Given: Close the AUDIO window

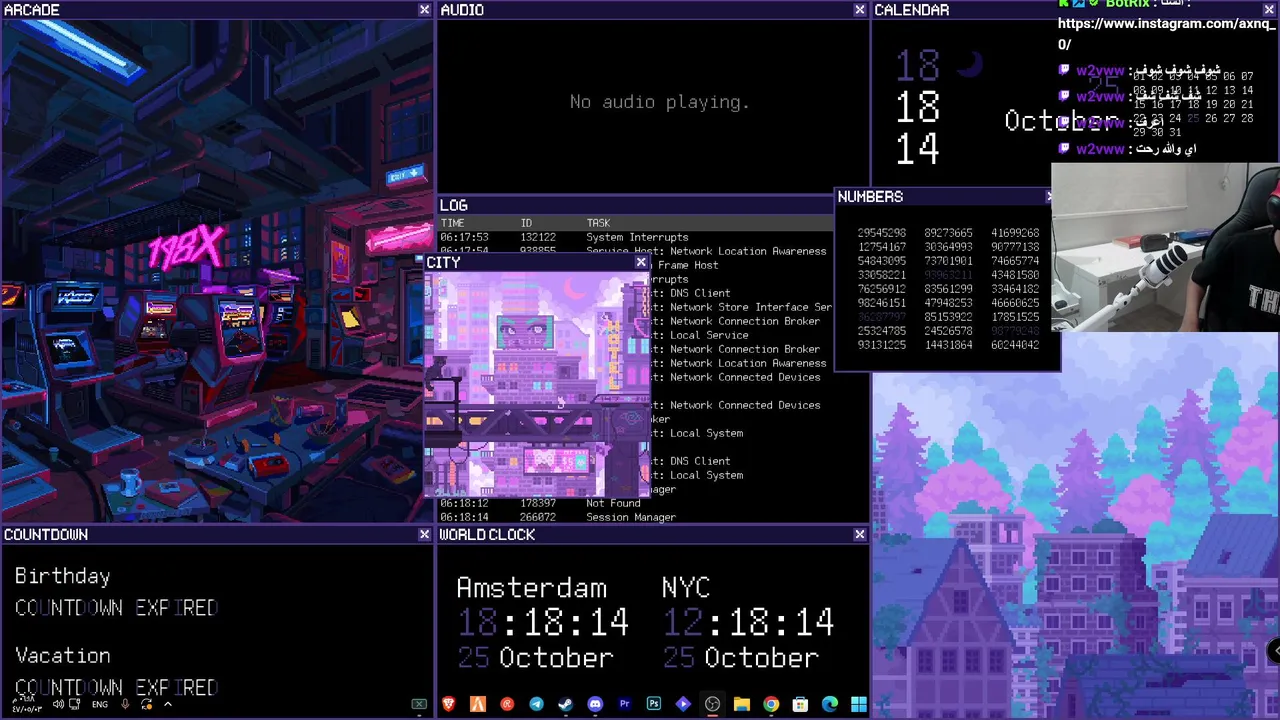Looking at the screenshot, I should pyautogui.click(x=859, y=9).
